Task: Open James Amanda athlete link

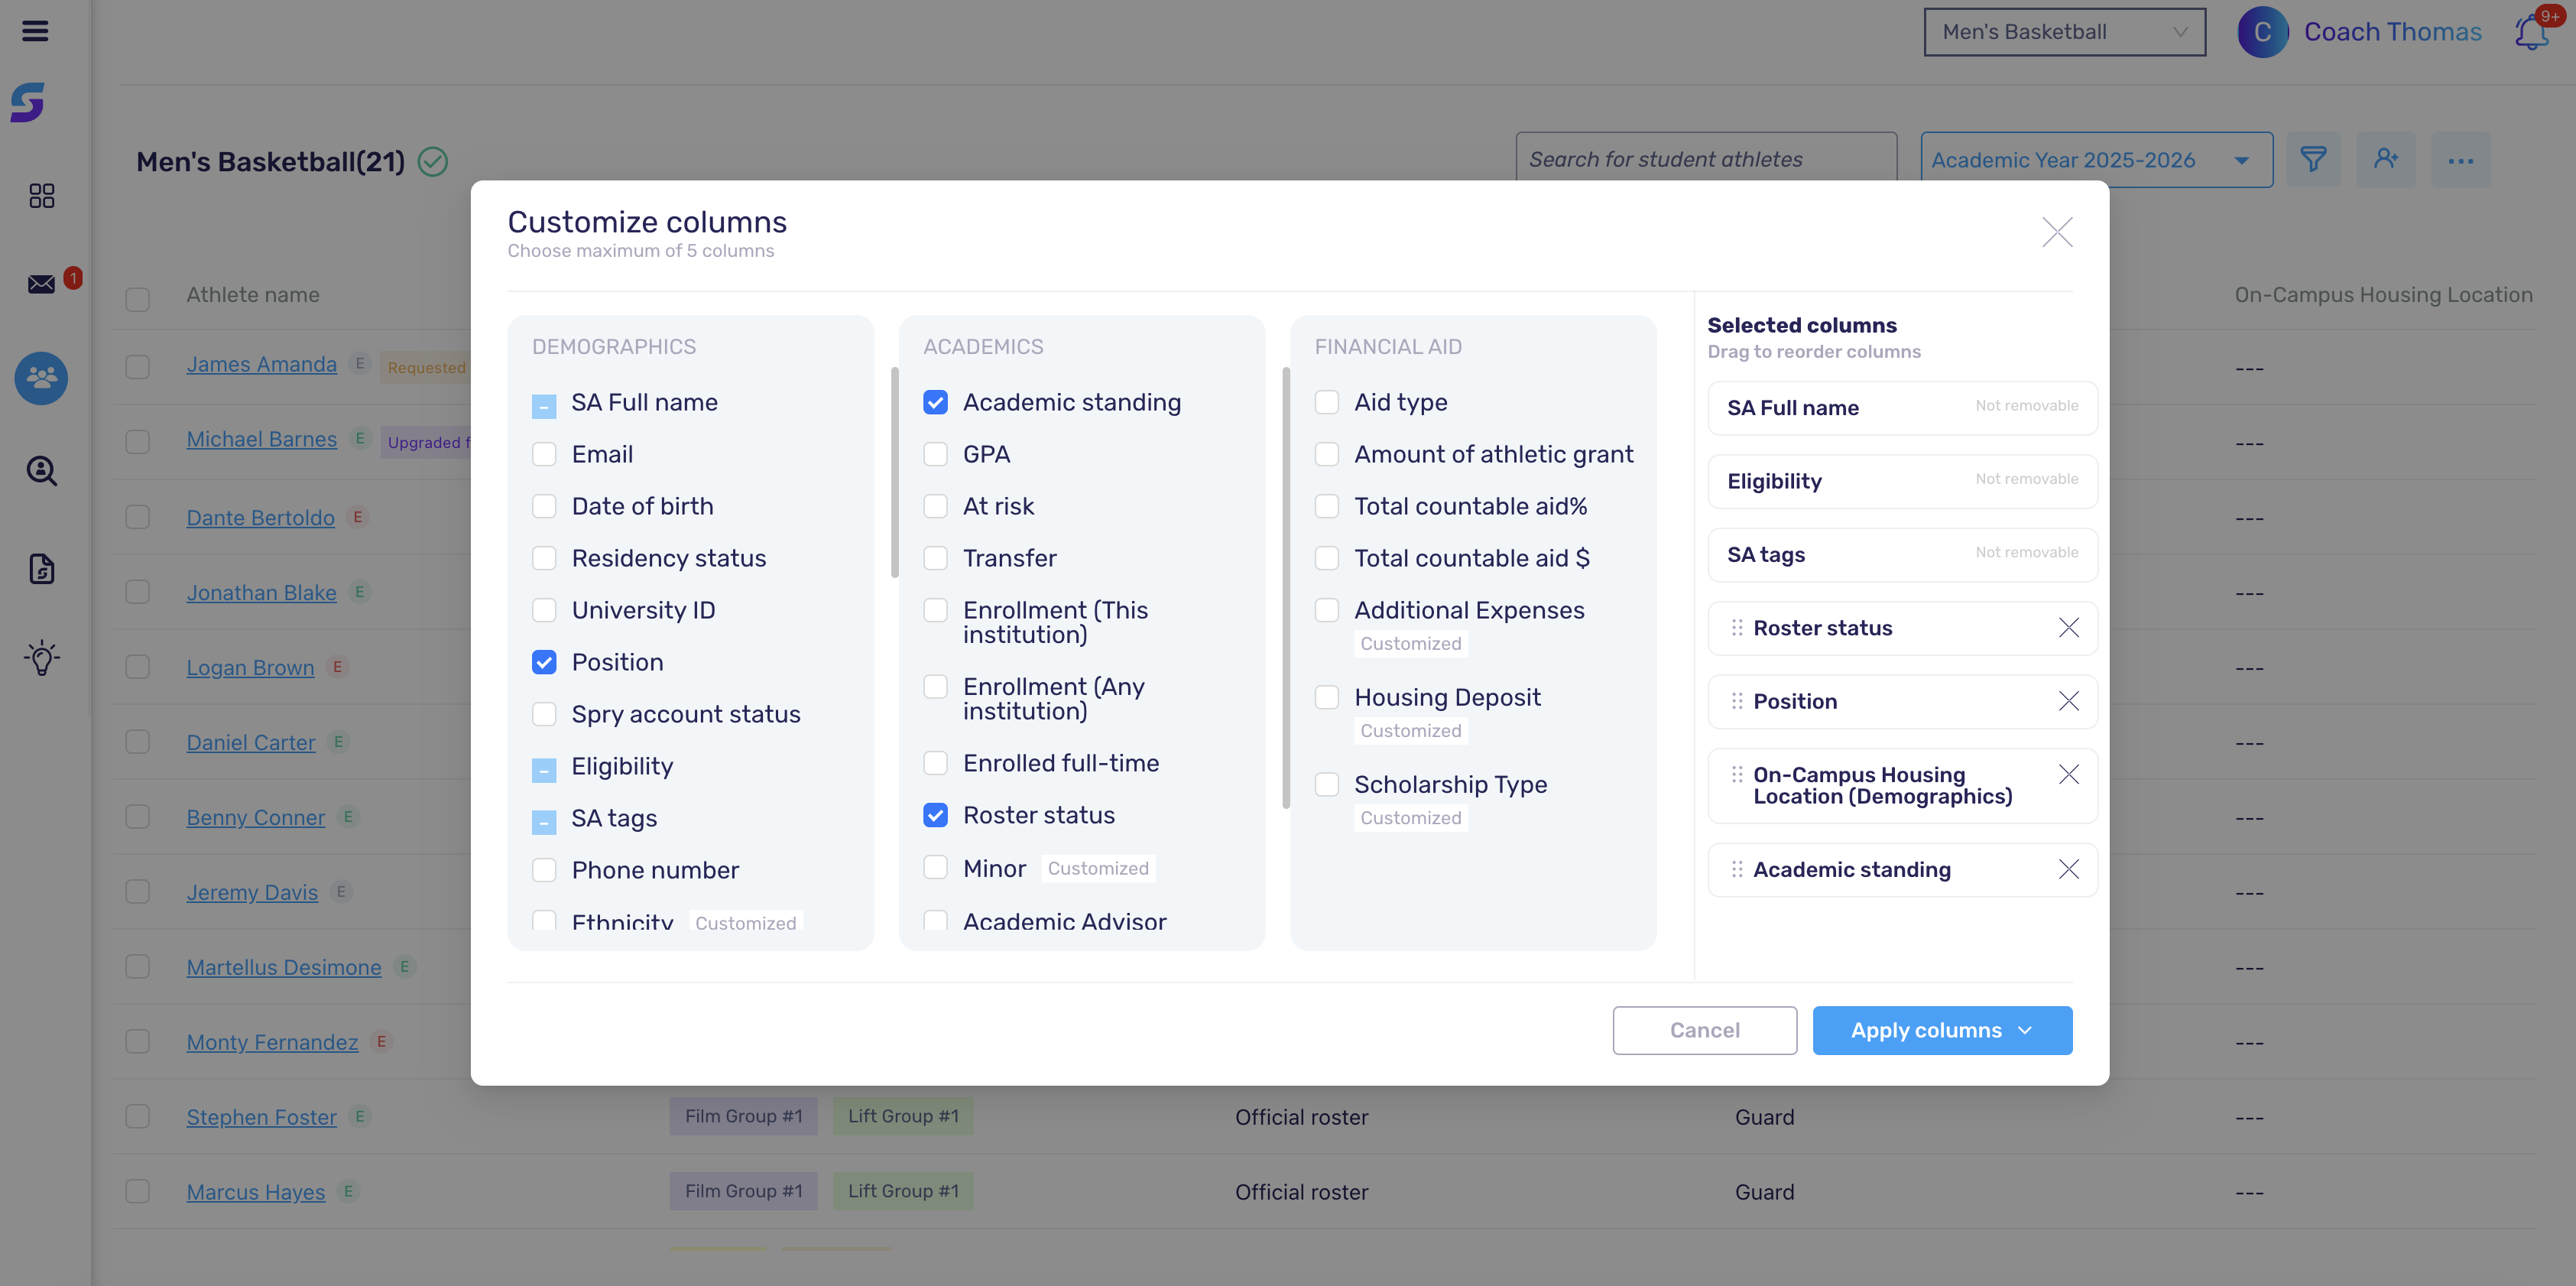Action: coord(261,364)
